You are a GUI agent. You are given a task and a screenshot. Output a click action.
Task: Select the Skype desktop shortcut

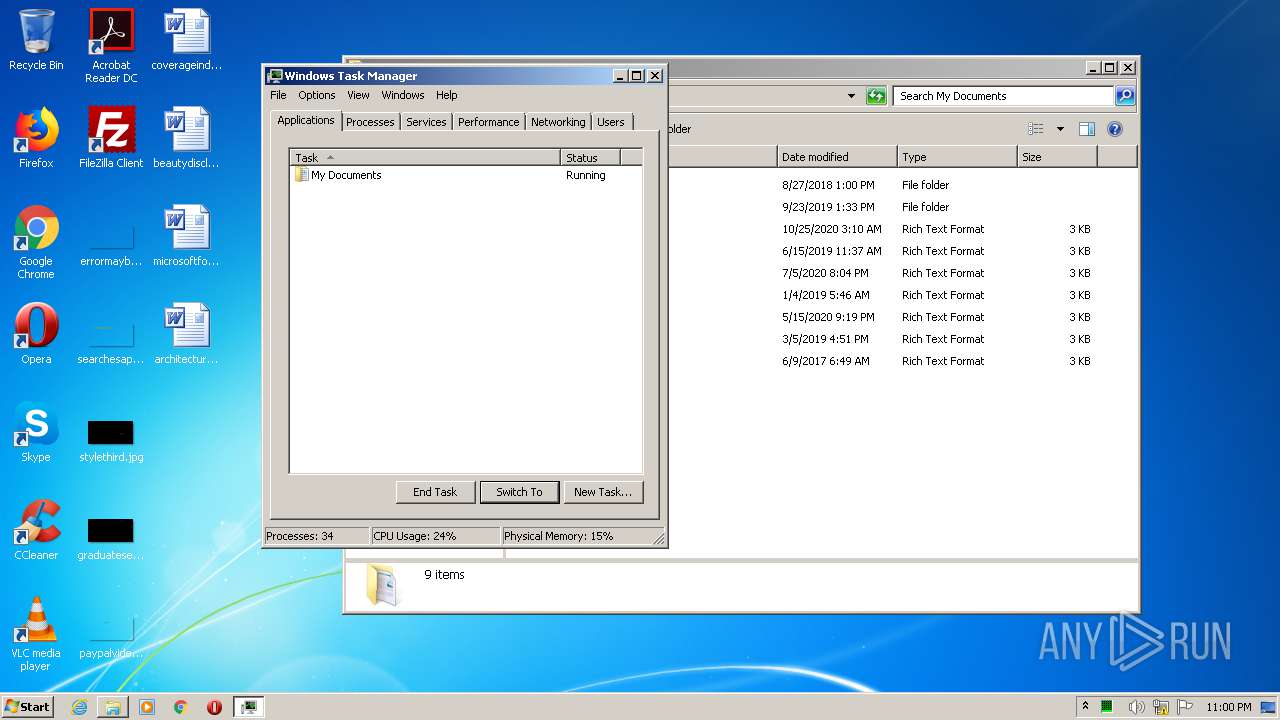tap(36, 432)
